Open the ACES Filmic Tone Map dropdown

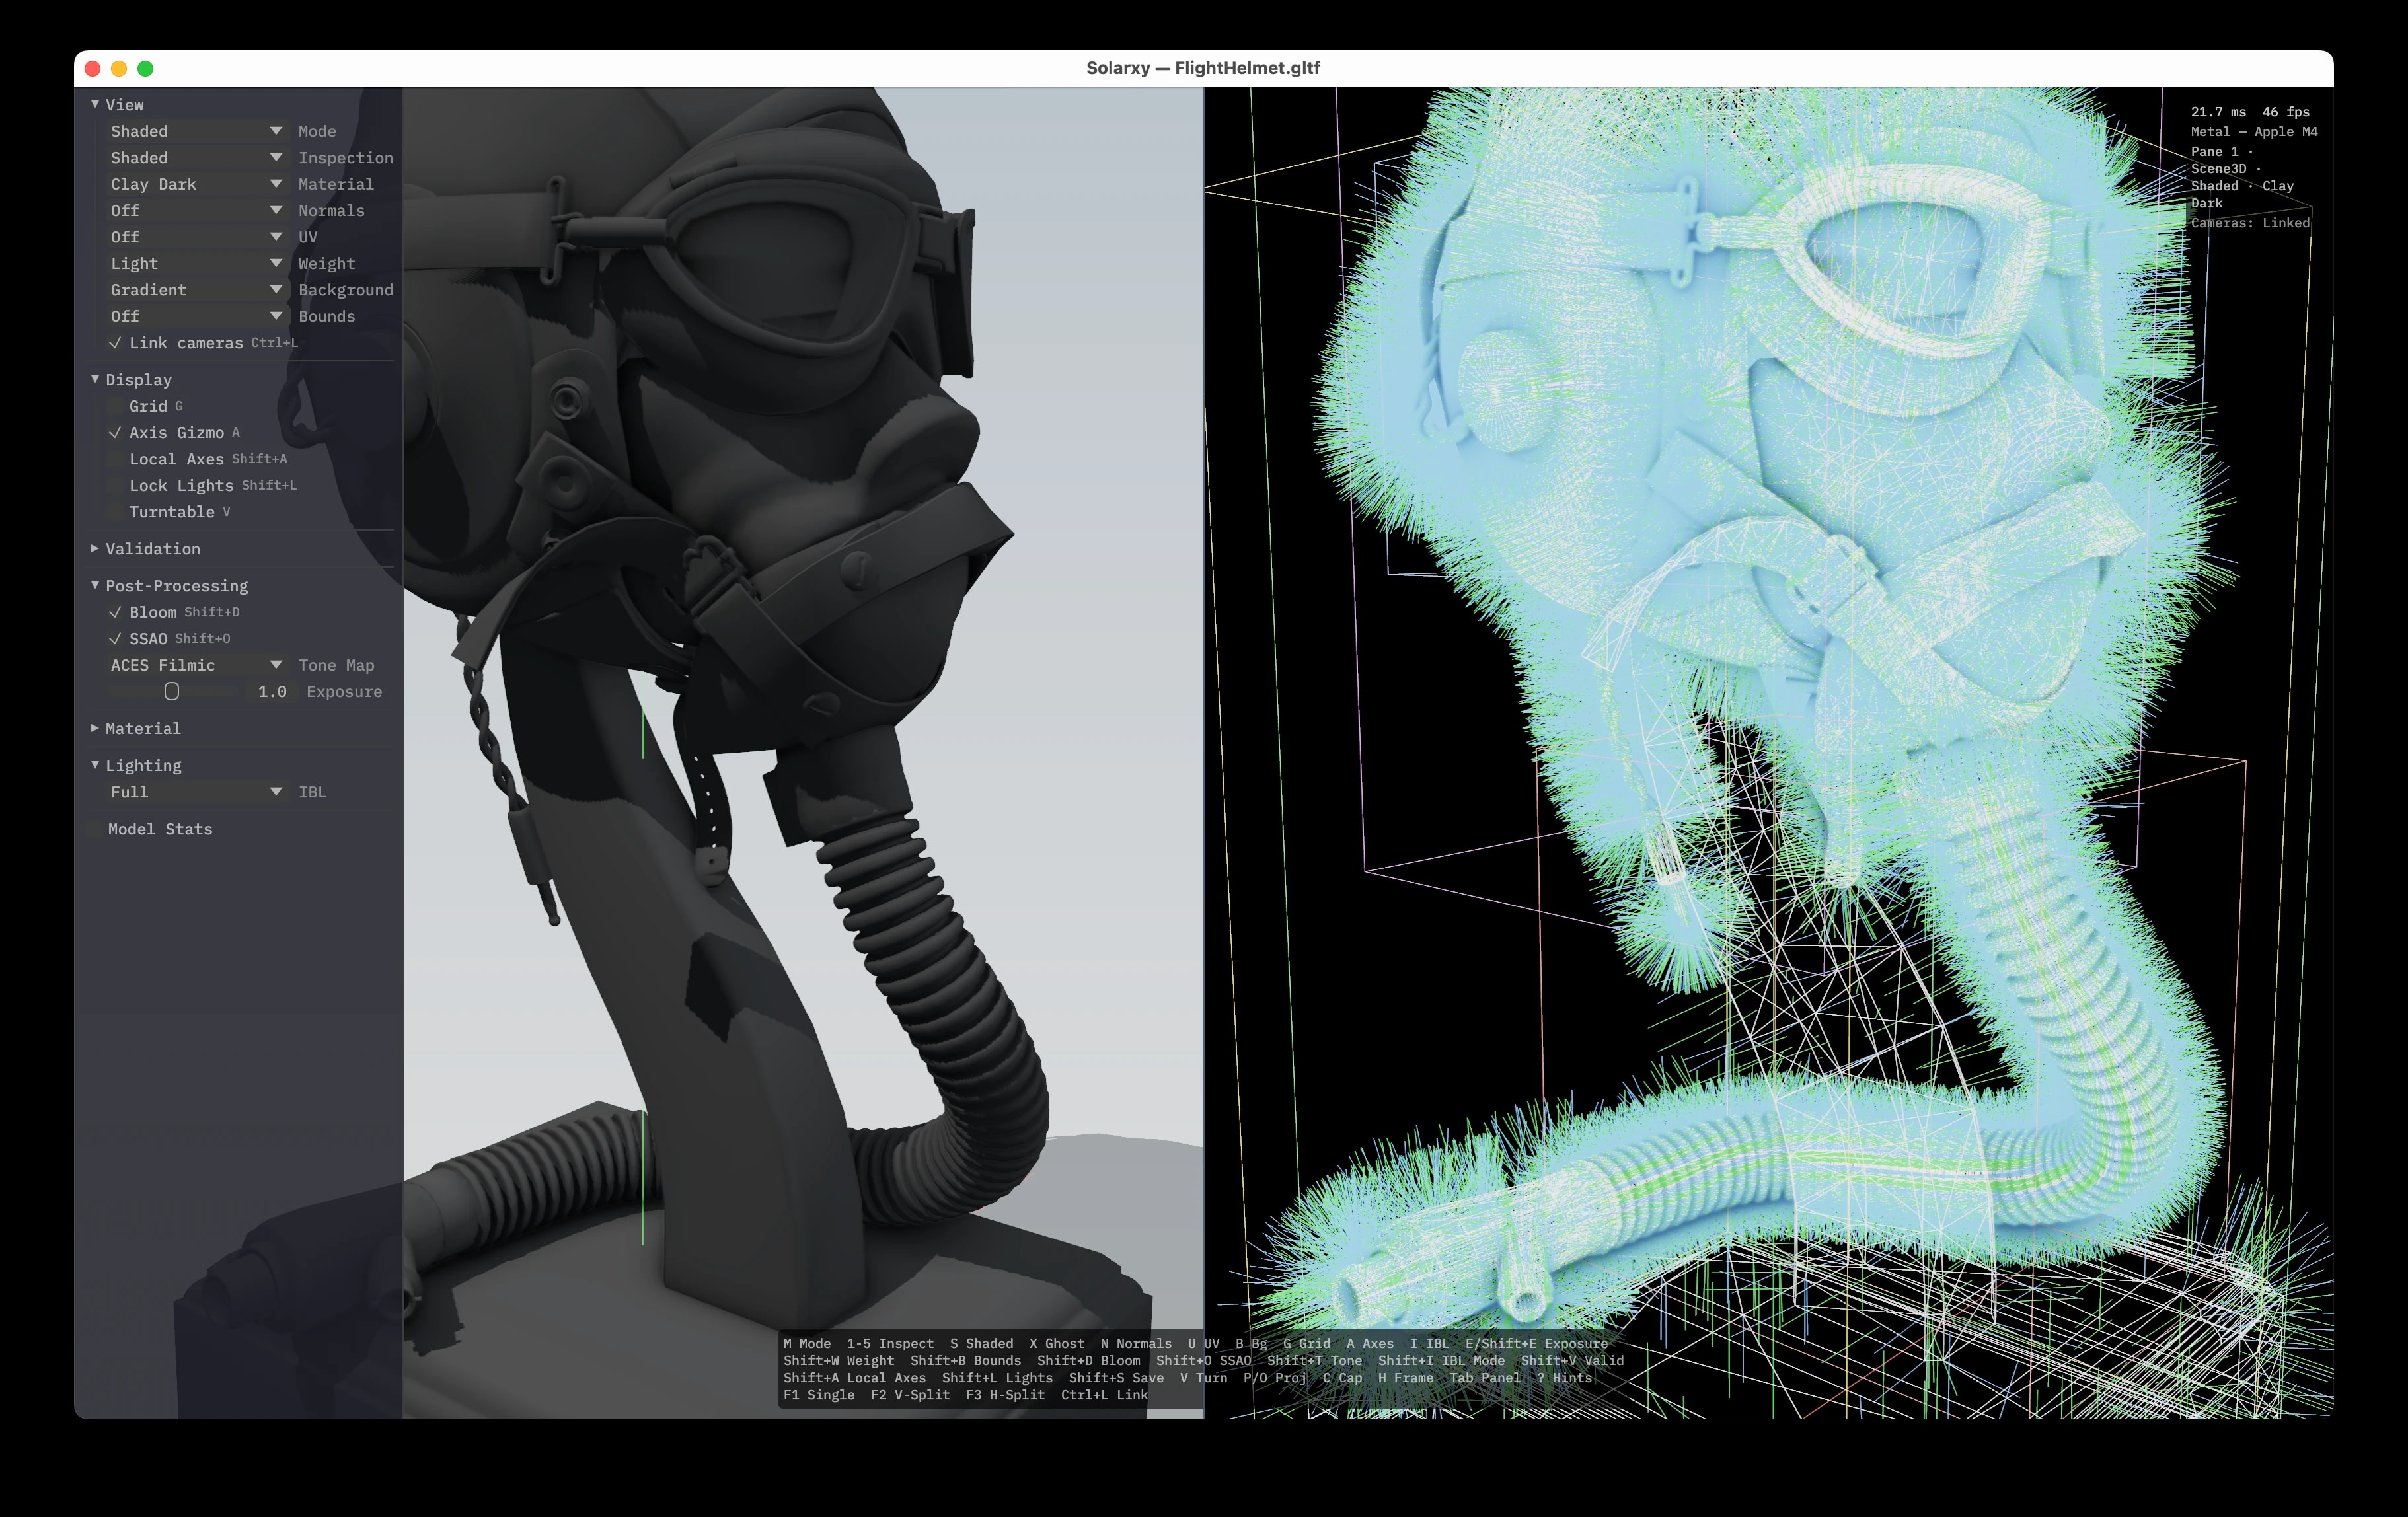click(197, 665)
